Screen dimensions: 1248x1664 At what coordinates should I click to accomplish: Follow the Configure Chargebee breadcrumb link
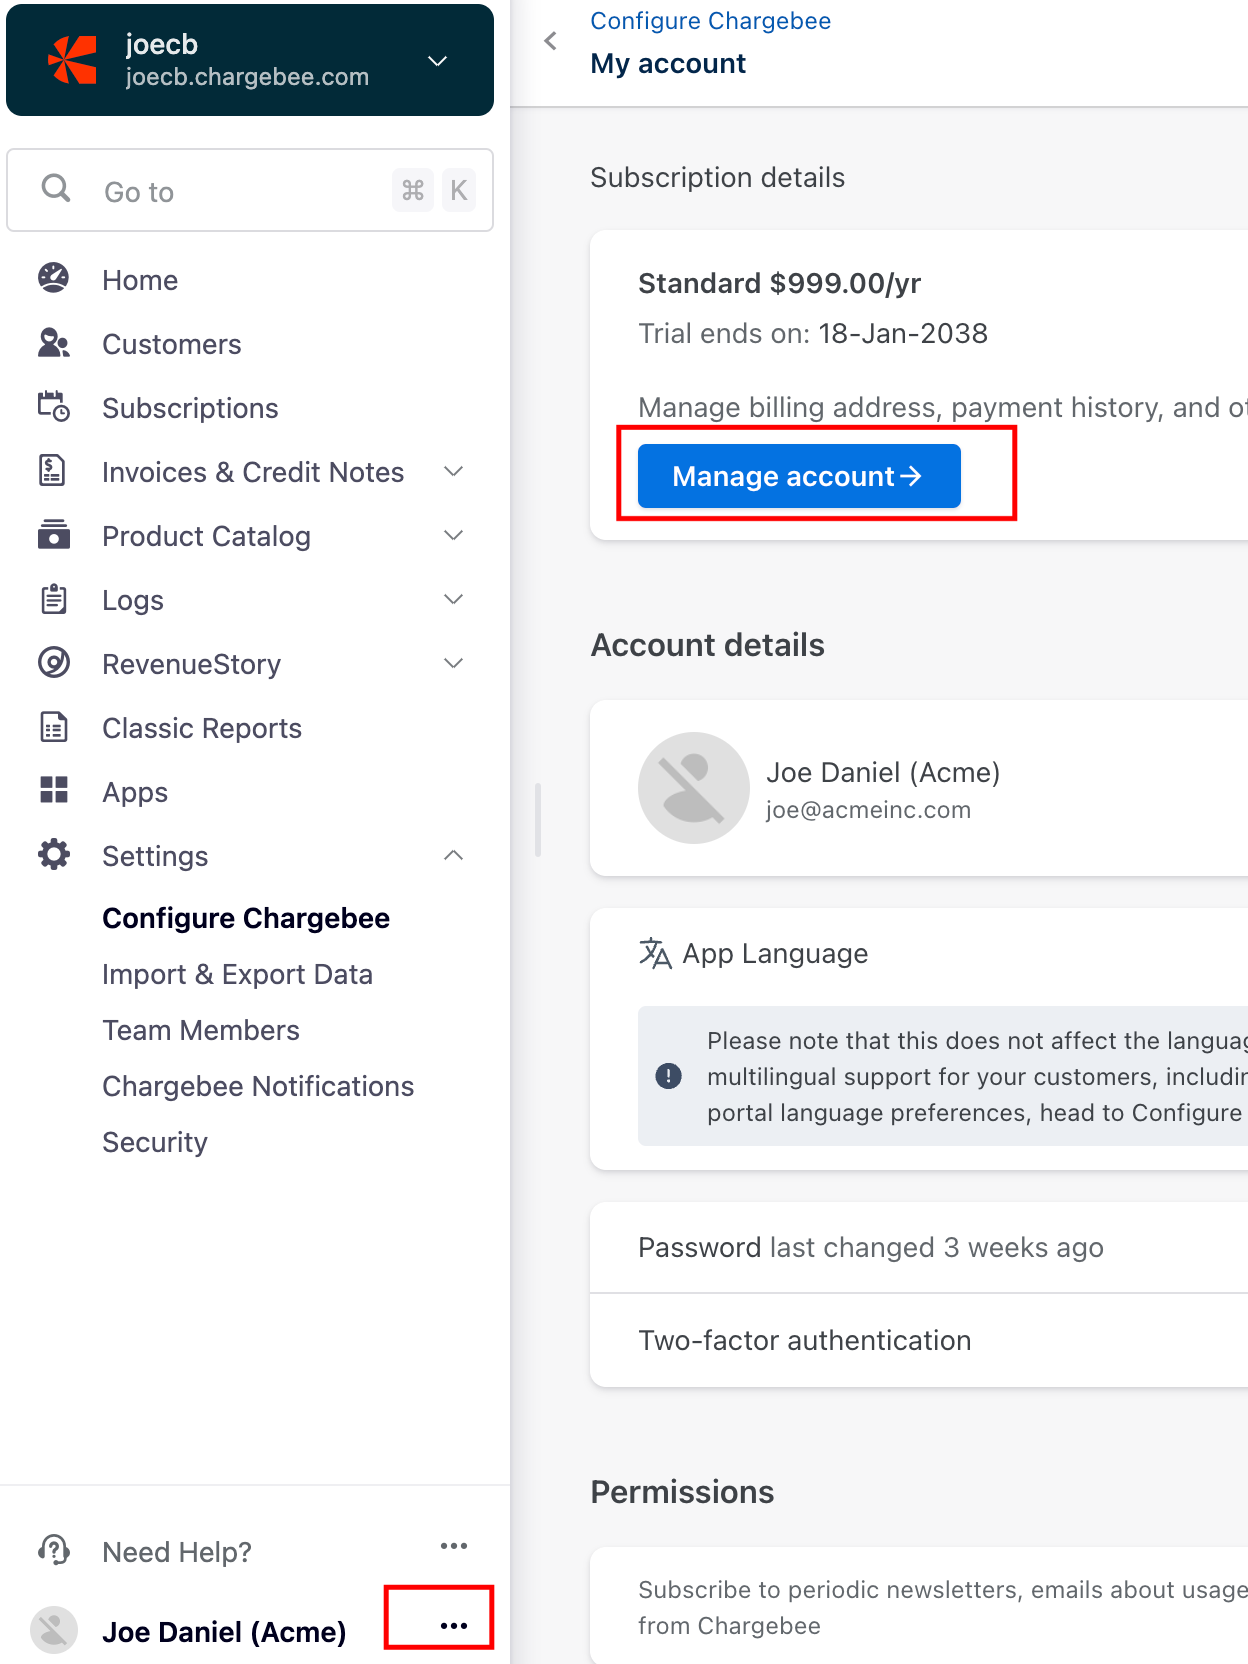click(710, 21)
